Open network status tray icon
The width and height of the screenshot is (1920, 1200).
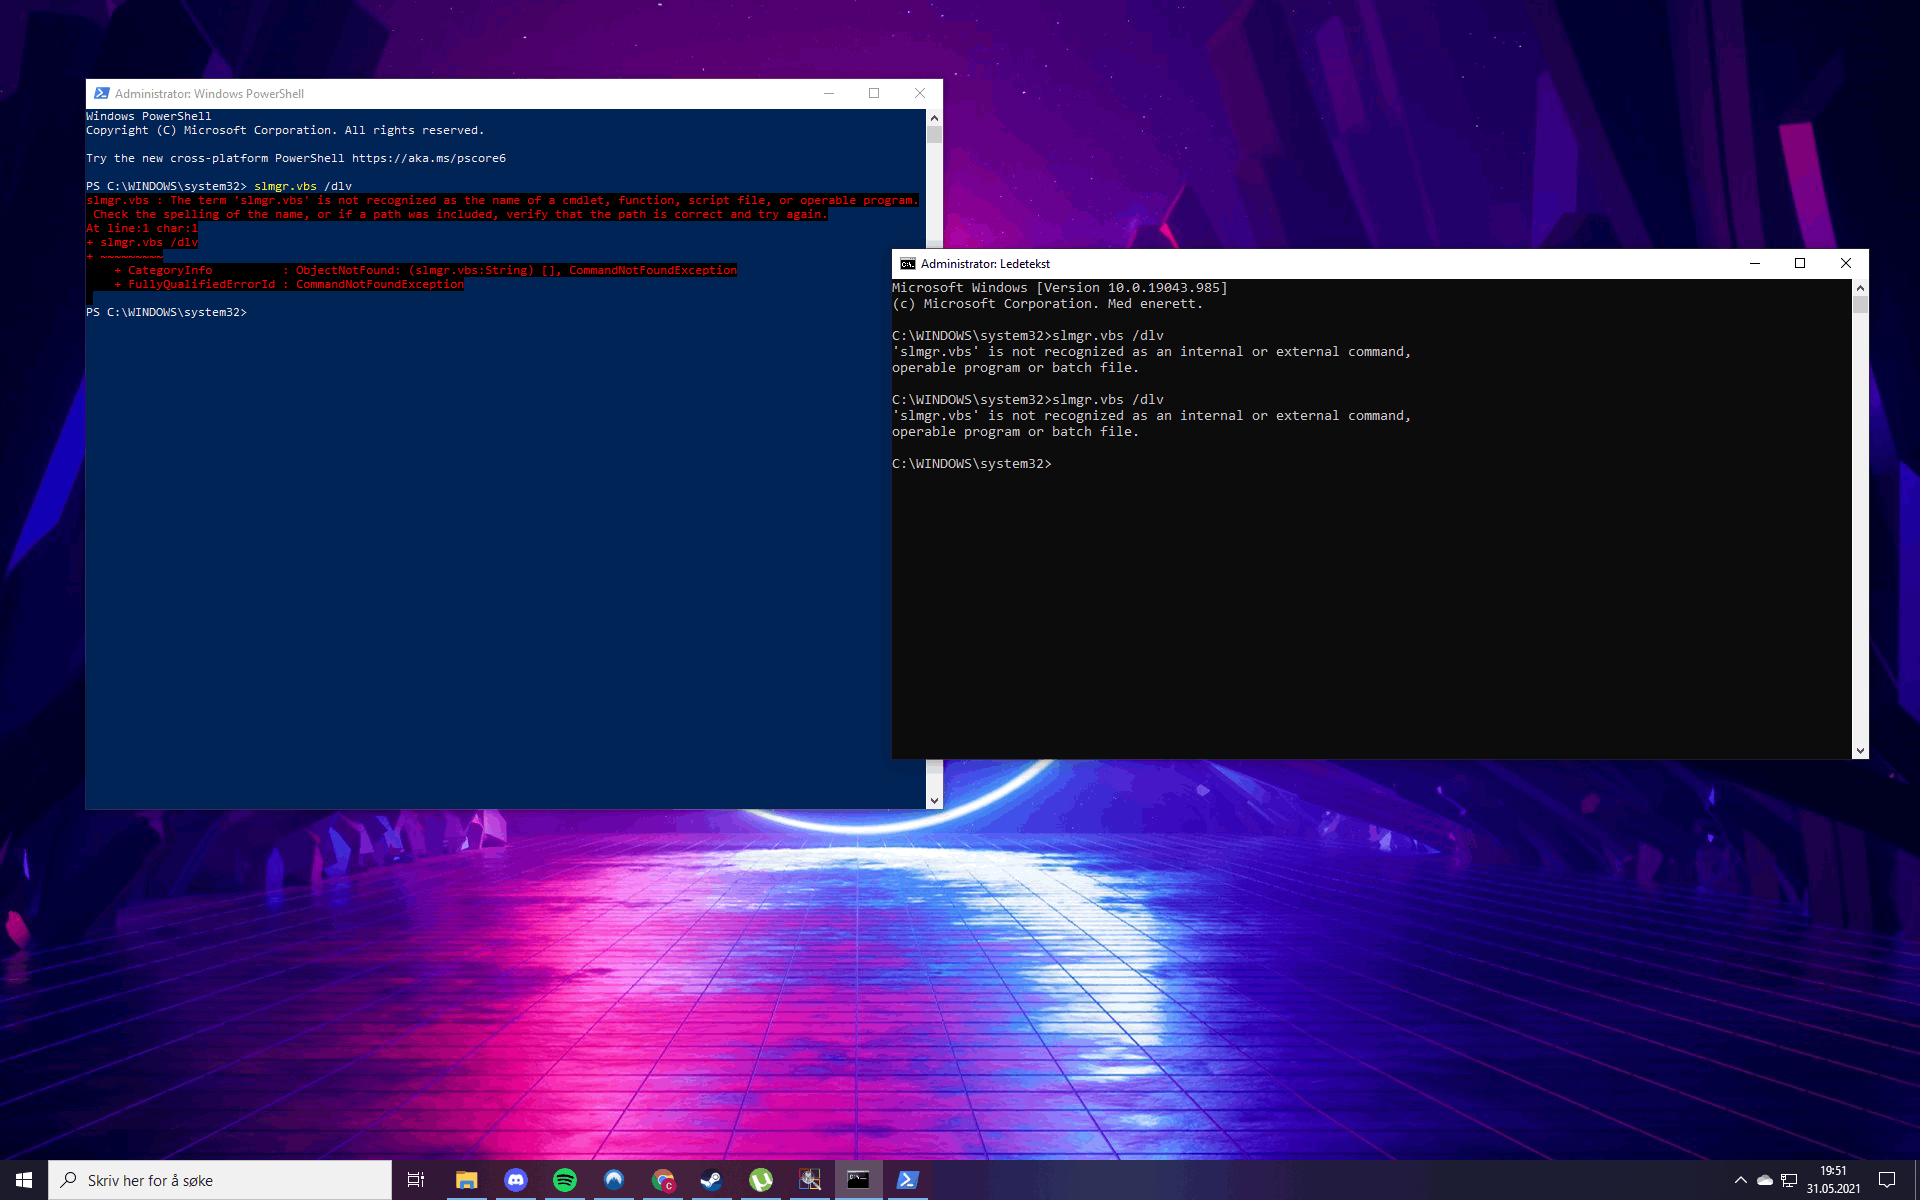tap(1789, 1180)
